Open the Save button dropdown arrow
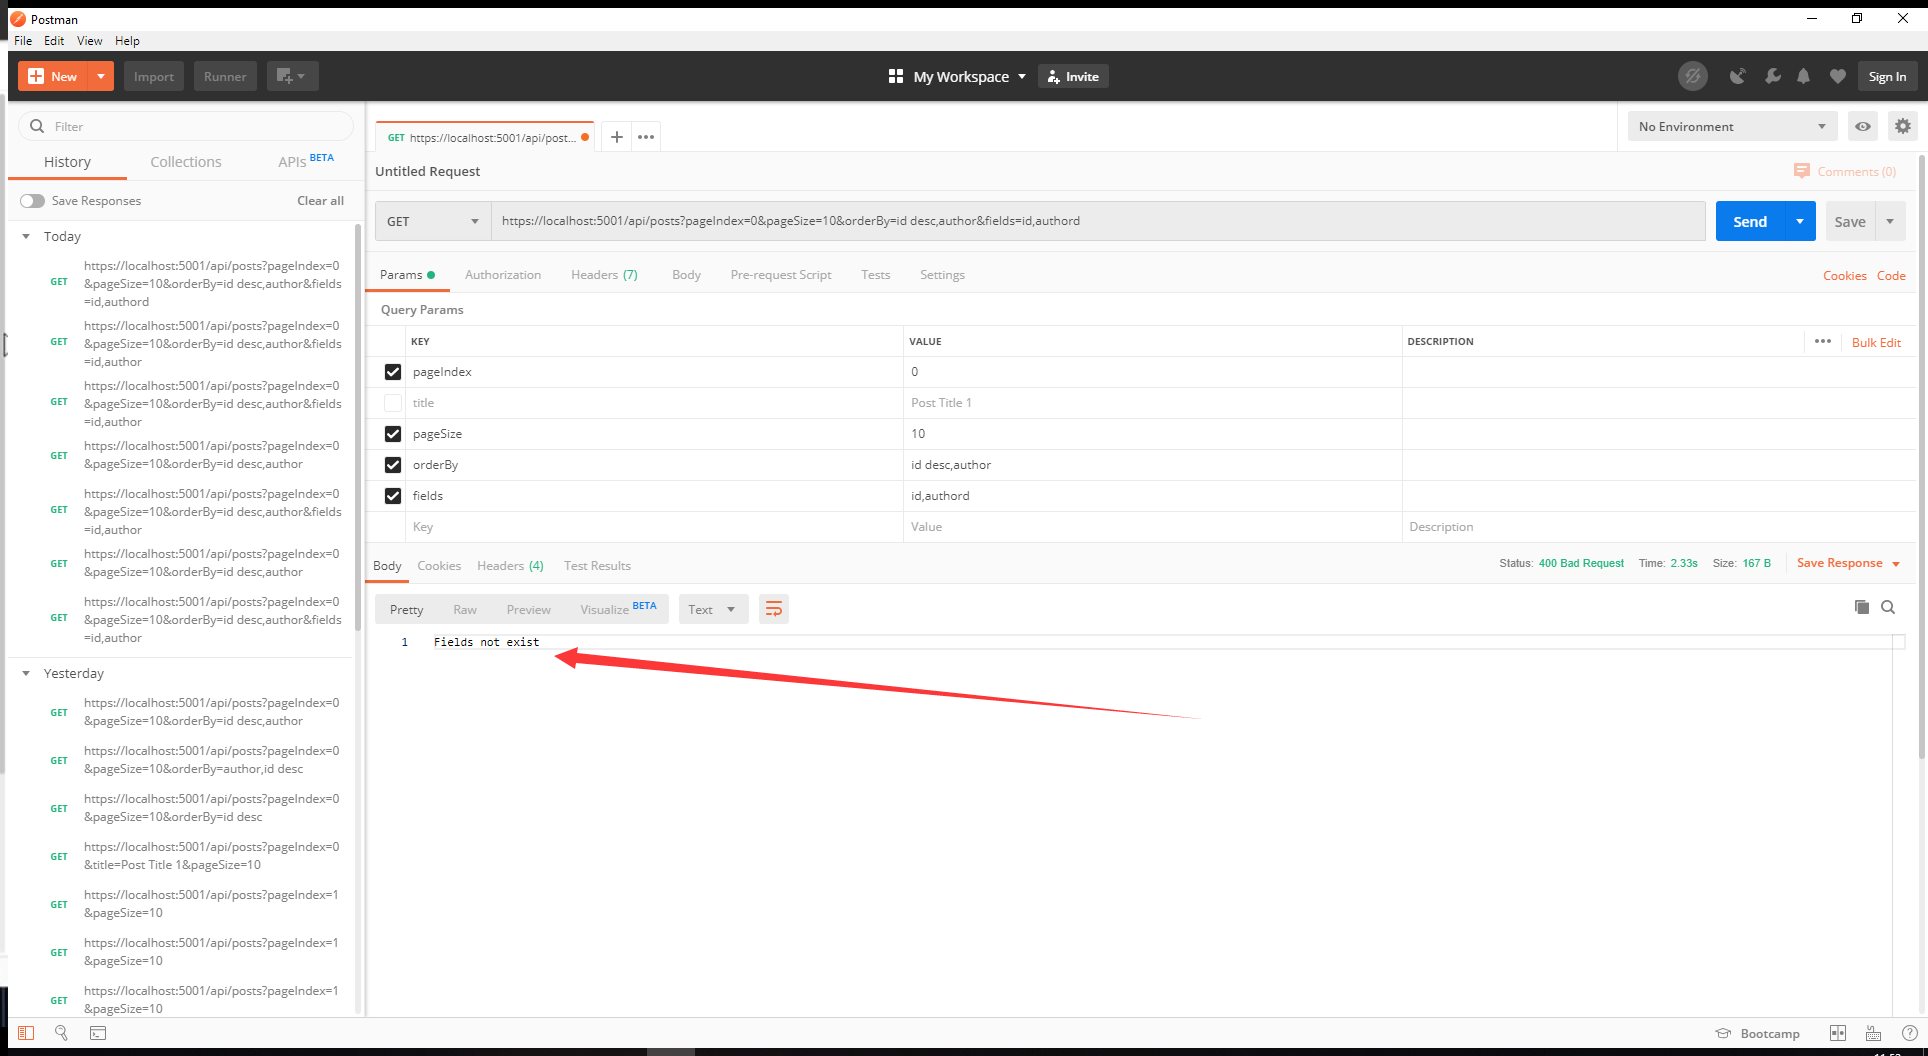 click(x=1890, y=221)
